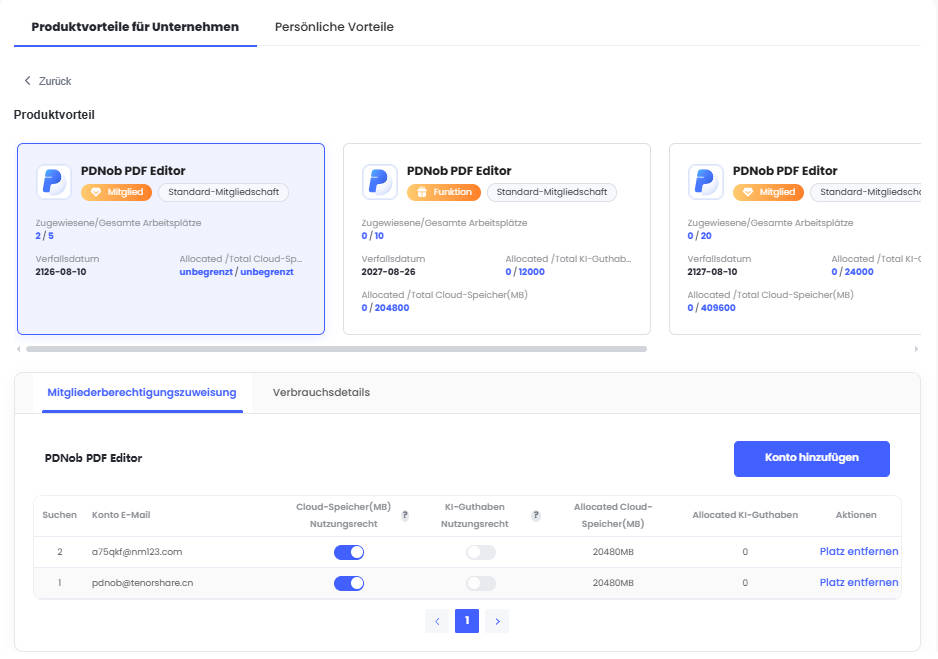Switch to the Verbrauchsdetails tab
This screenshot has height=659, width=938.
(x=321, y=392)
